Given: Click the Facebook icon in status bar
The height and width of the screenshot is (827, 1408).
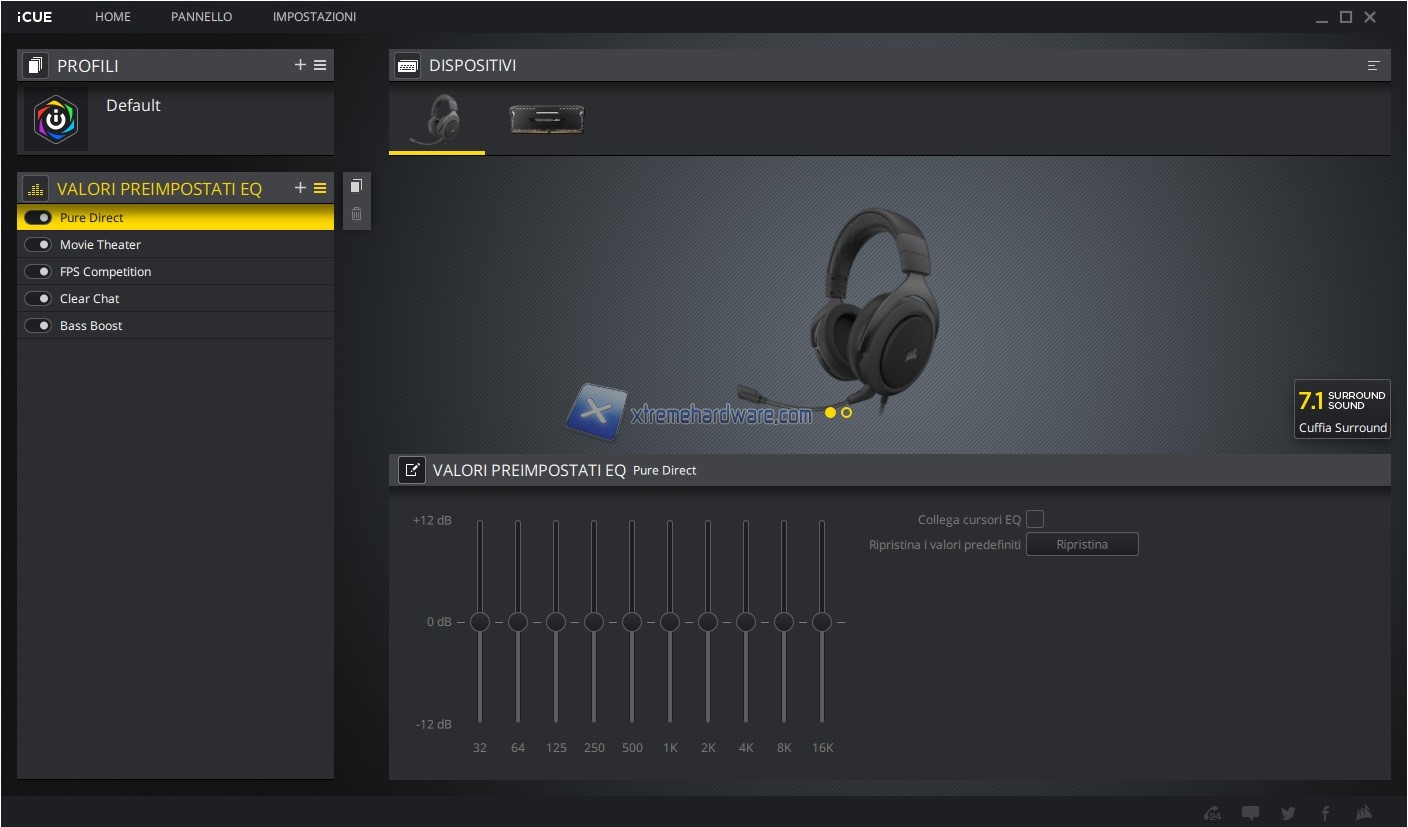Looking at the screenshot, I should [1325, 813].
